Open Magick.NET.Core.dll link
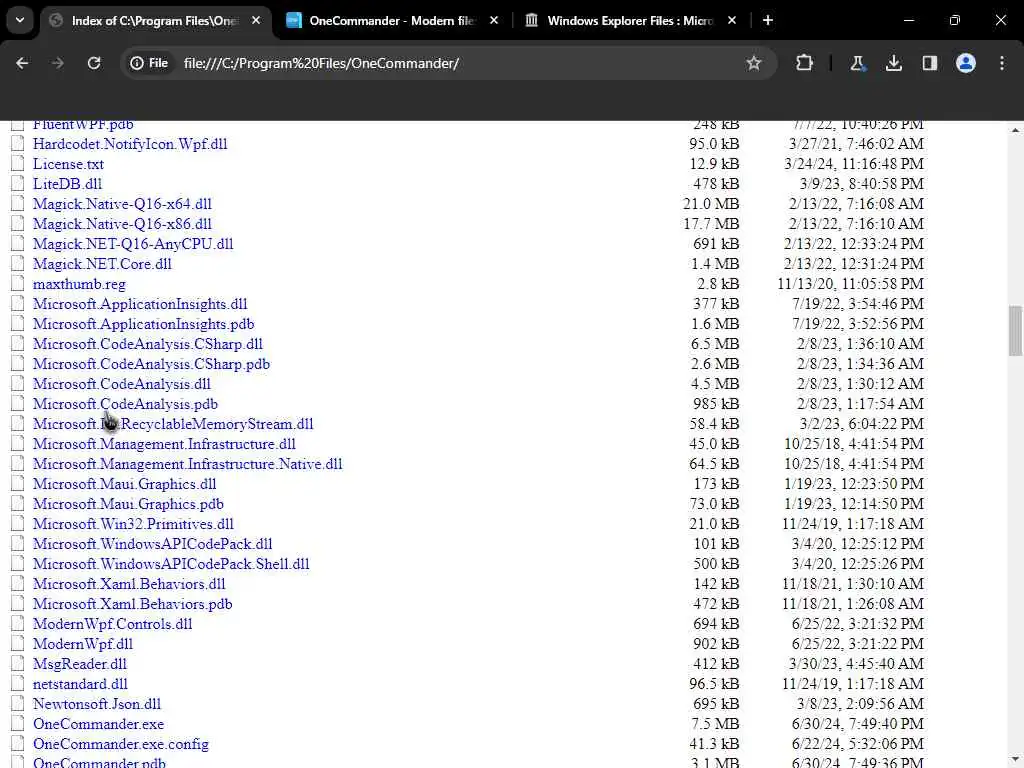1024x768 pixels. pos(102,264)
